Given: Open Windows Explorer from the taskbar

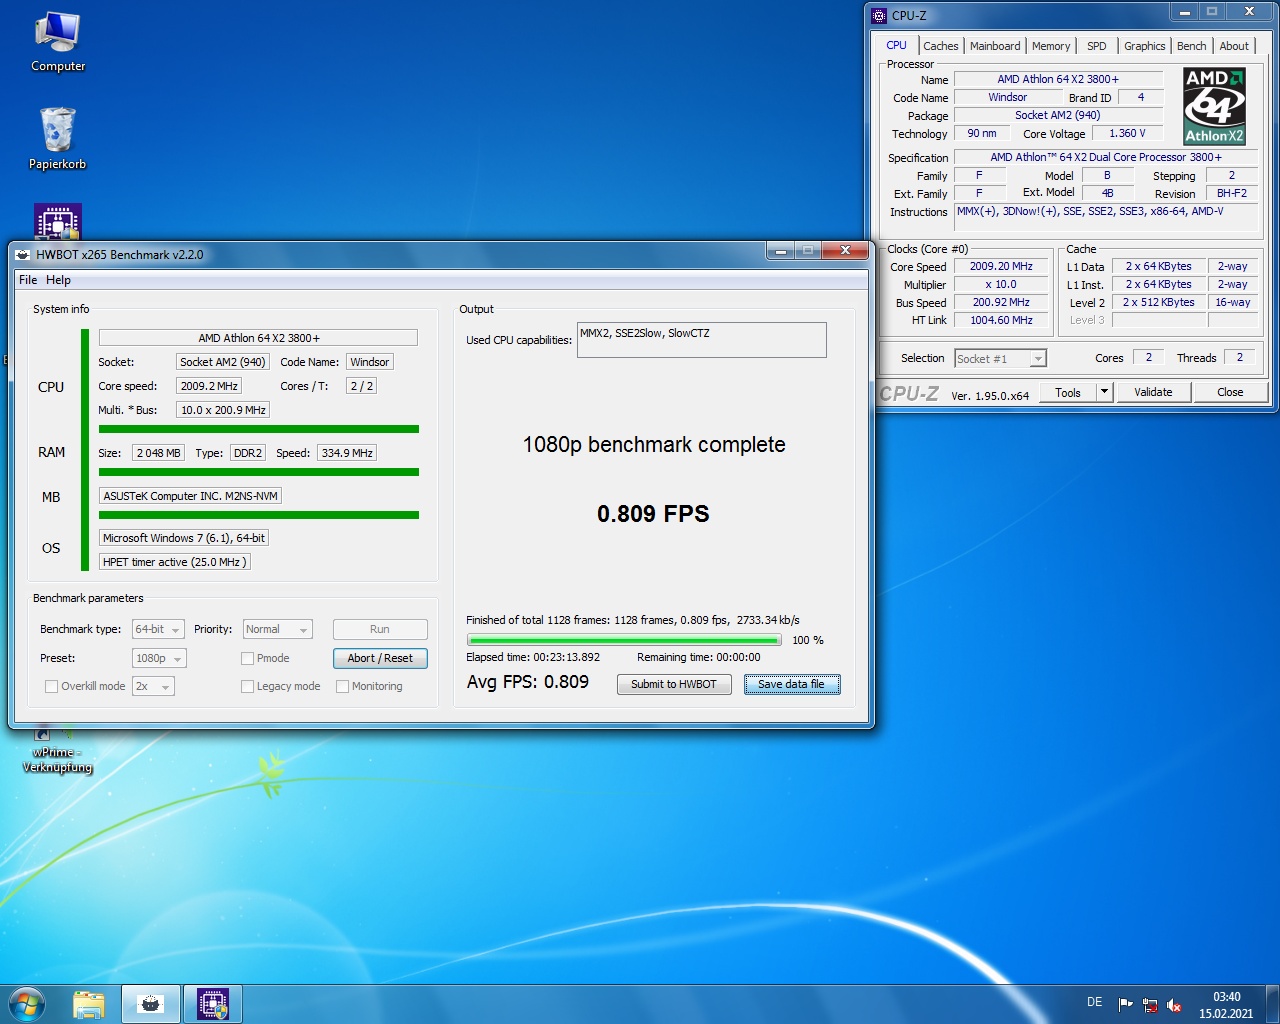Looking at the screenshot, I should point(89,1004).
